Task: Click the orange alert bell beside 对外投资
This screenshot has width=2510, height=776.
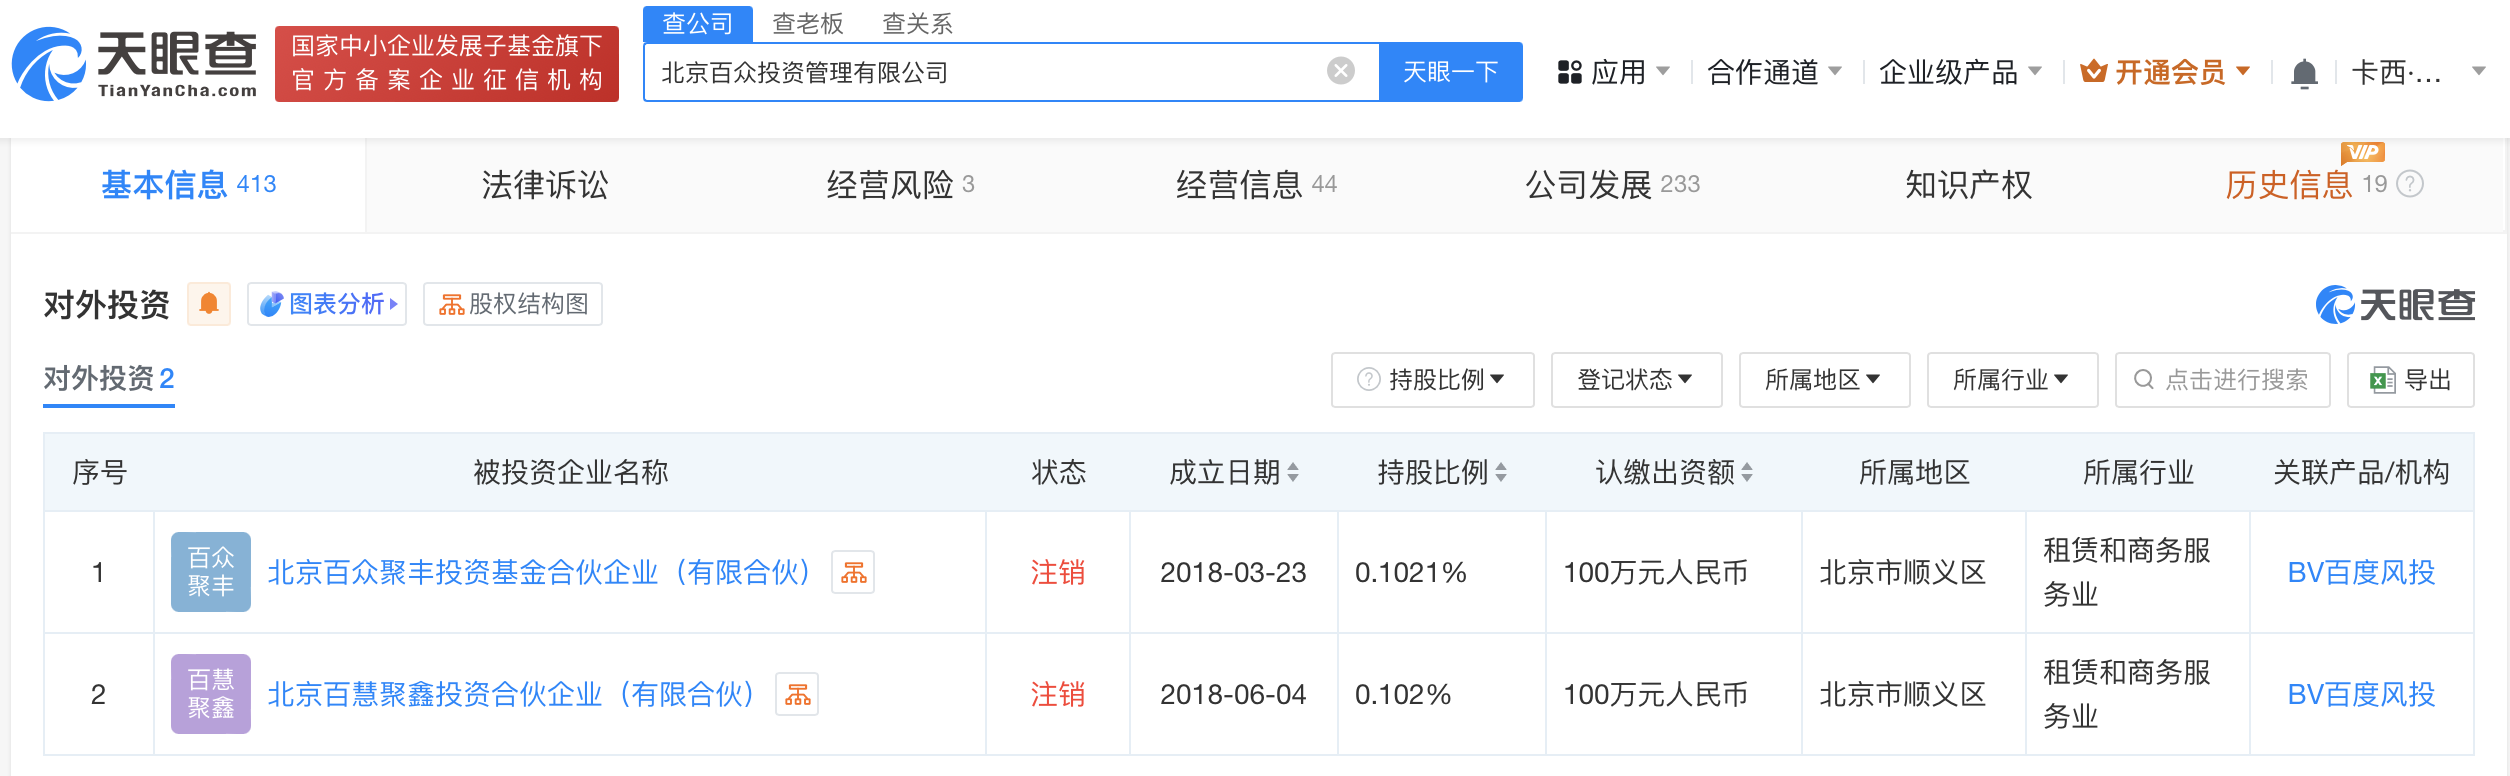Action: [209, 304]
